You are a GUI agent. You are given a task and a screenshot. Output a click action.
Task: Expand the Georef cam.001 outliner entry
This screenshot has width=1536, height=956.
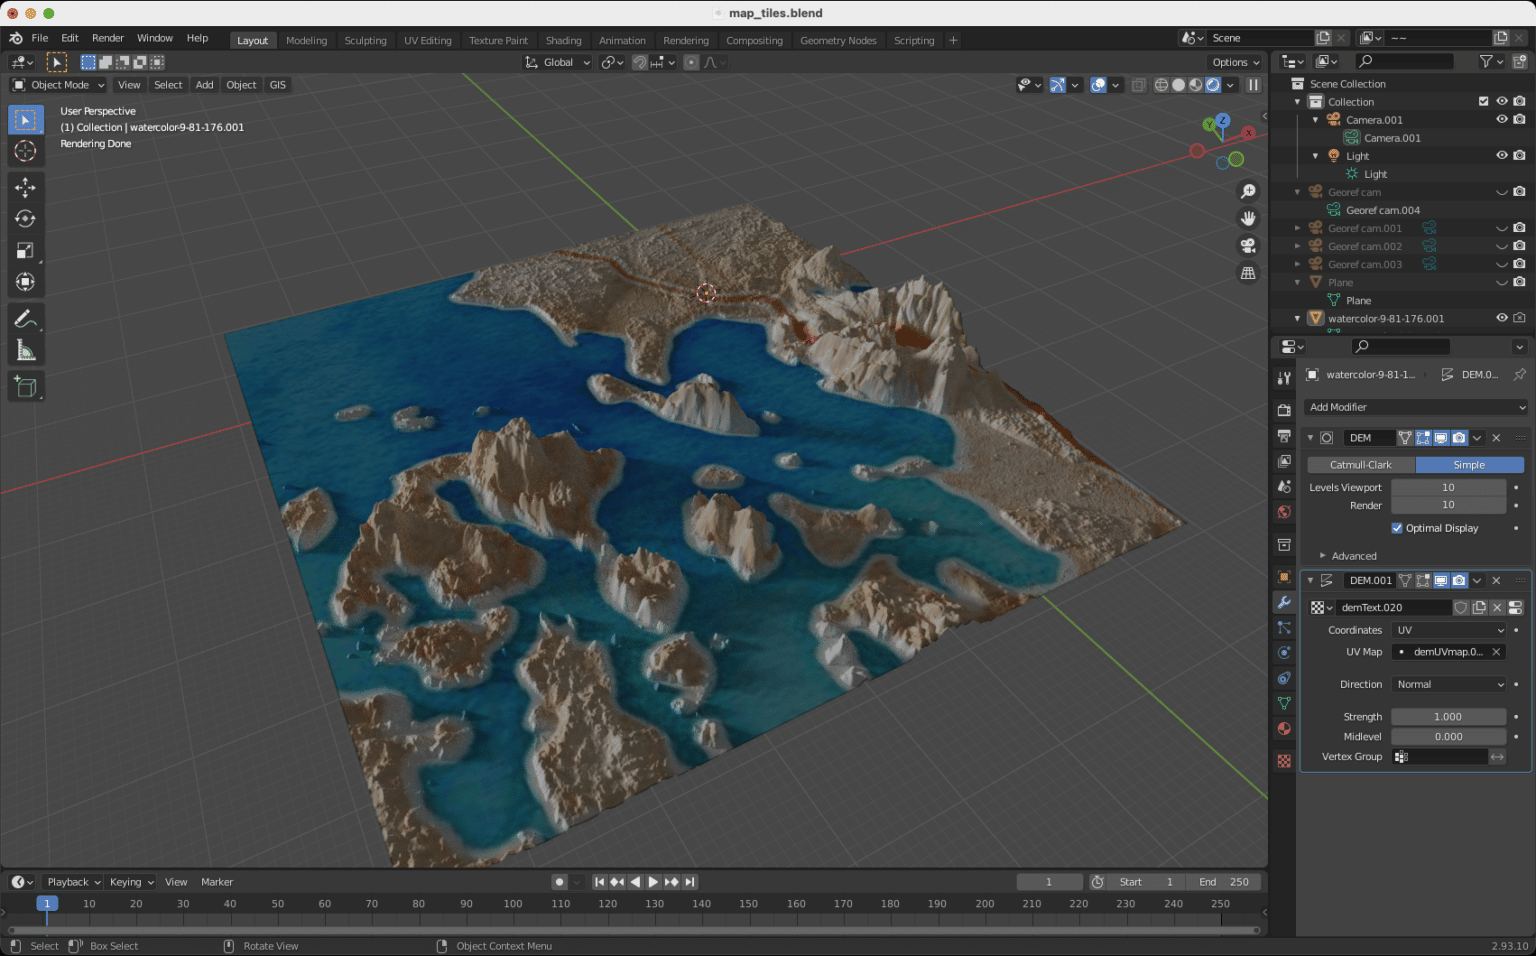click(1298, 227)
